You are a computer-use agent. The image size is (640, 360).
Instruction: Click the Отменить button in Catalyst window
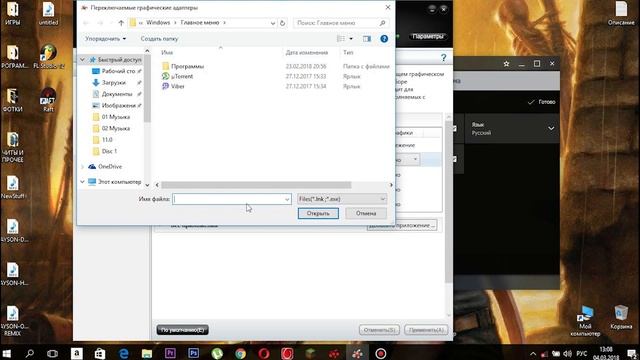[379, 330]
